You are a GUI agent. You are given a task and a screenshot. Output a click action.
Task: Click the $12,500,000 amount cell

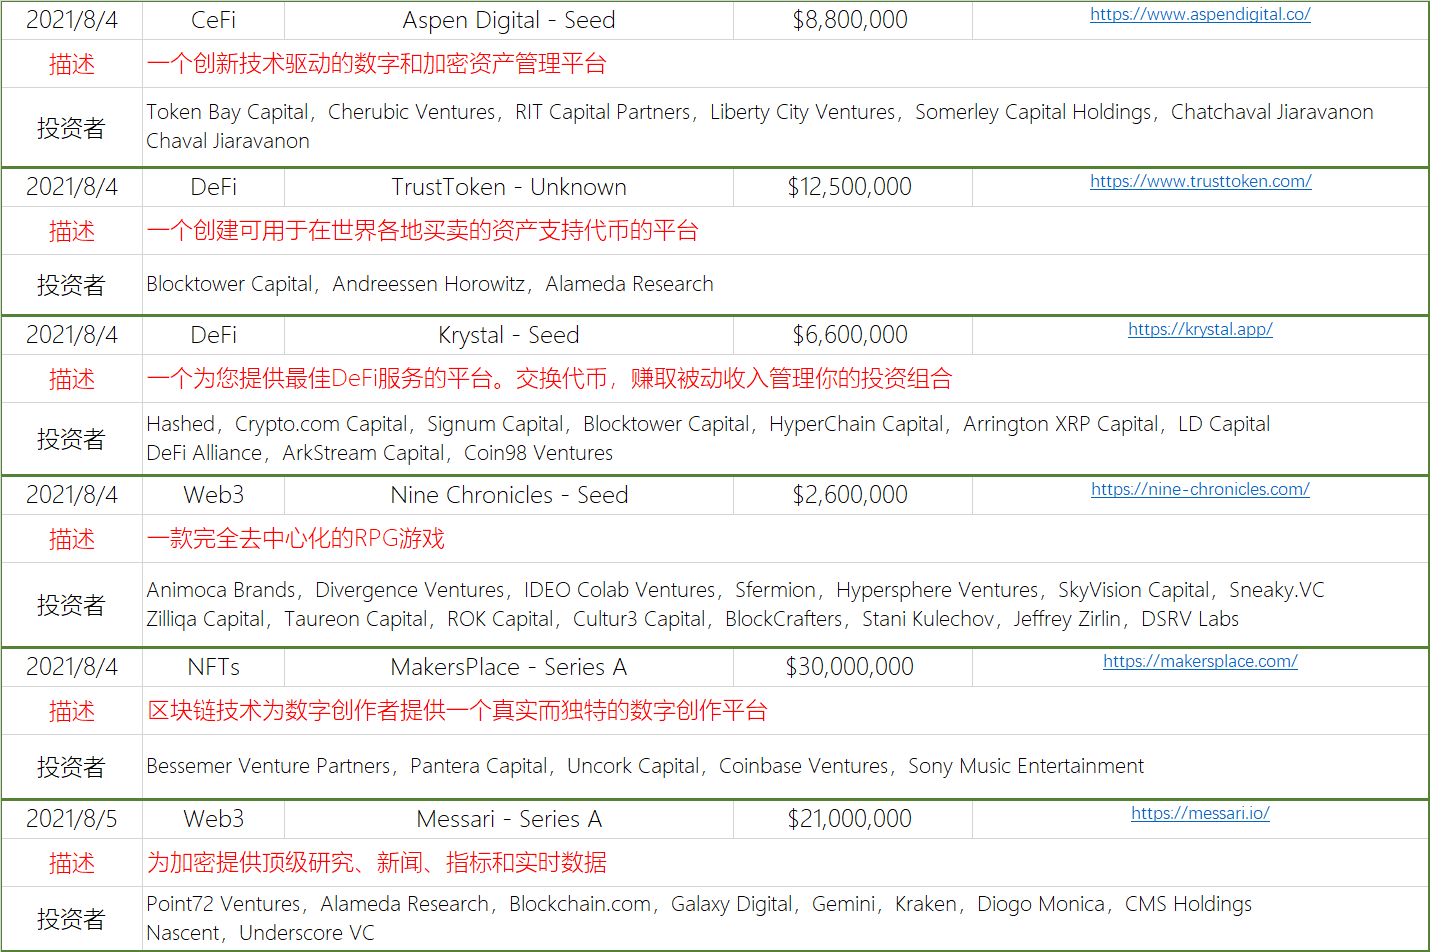[x=852, y=187]
